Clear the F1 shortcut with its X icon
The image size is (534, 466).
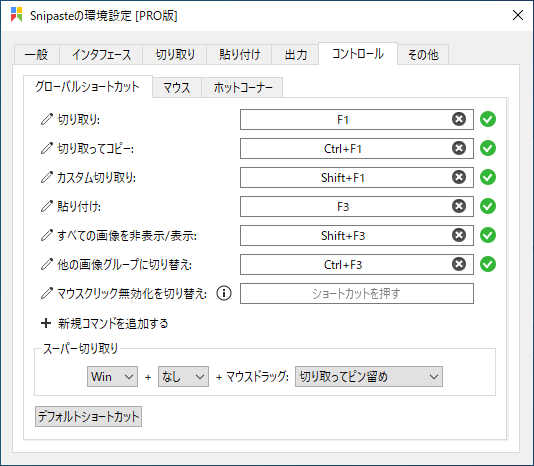(459, 119)
